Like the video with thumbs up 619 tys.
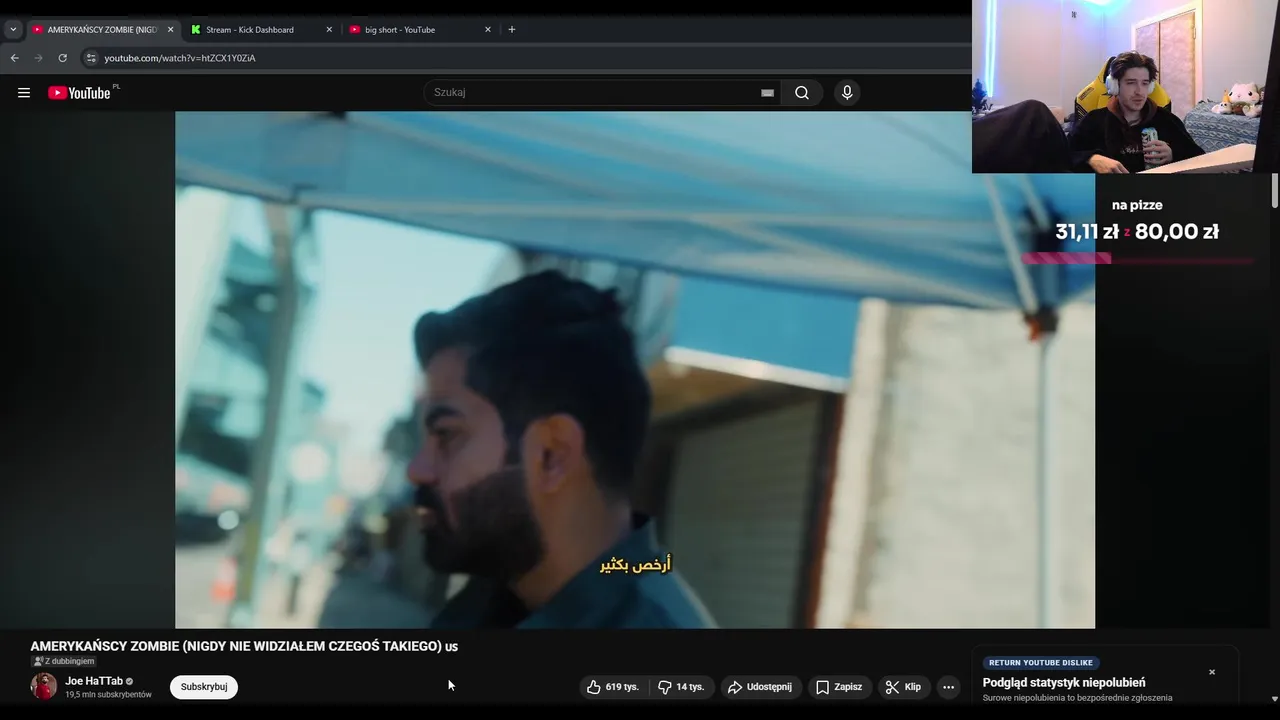The height and width of the screenshot is (720, 1280). coord(613,687)
